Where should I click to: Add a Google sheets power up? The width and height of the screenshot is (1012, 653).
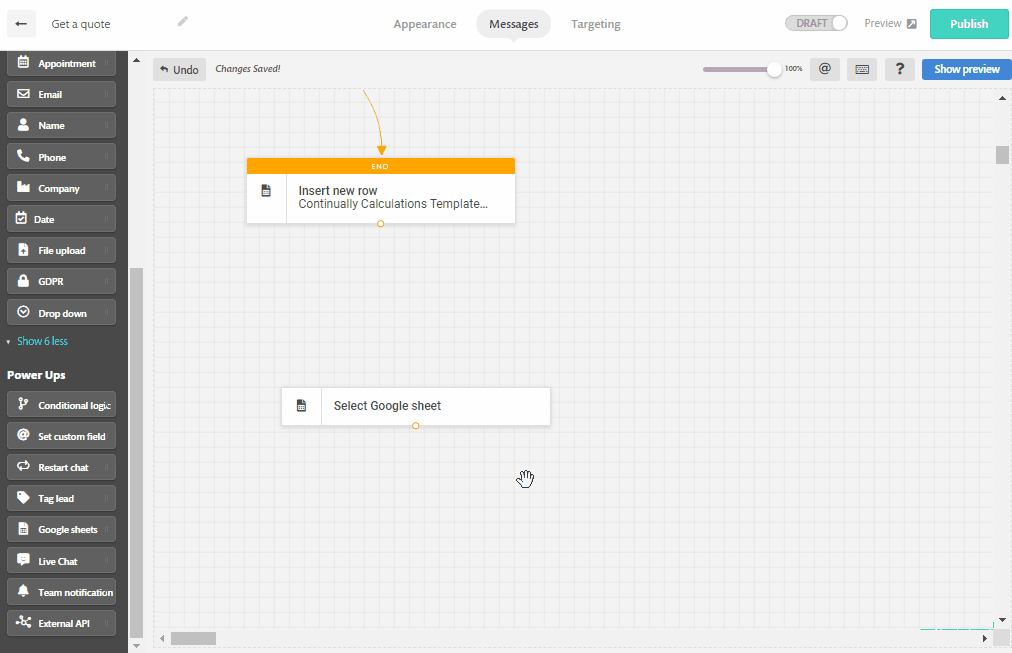tap(61, 529)
